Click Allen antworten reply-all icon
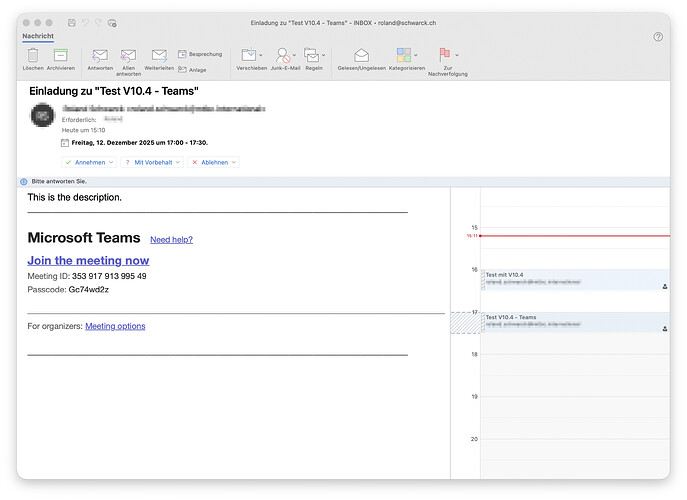The image size is (687, 500). 128,56
